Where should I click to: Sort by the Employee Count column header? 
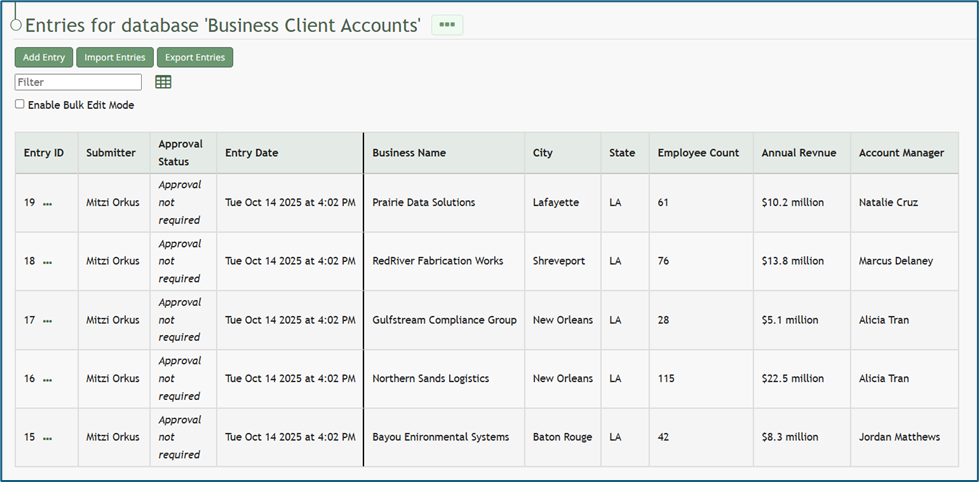(698, 153)
